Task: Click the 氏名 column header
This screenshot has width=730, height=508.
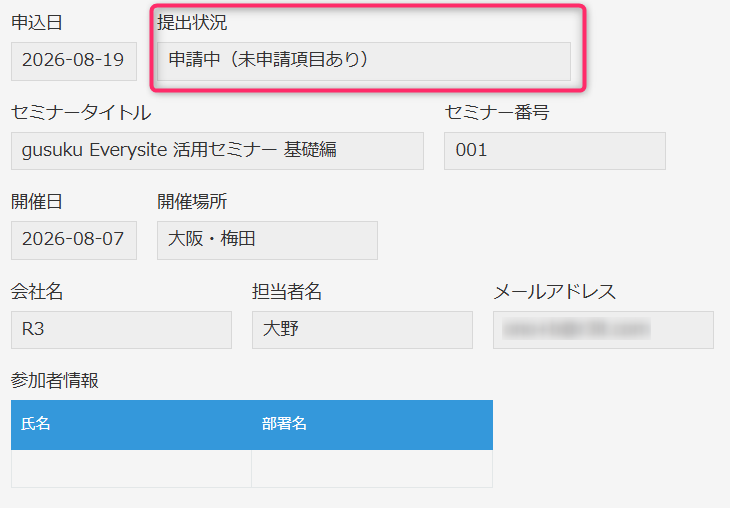Action: (x=131, y=425)
